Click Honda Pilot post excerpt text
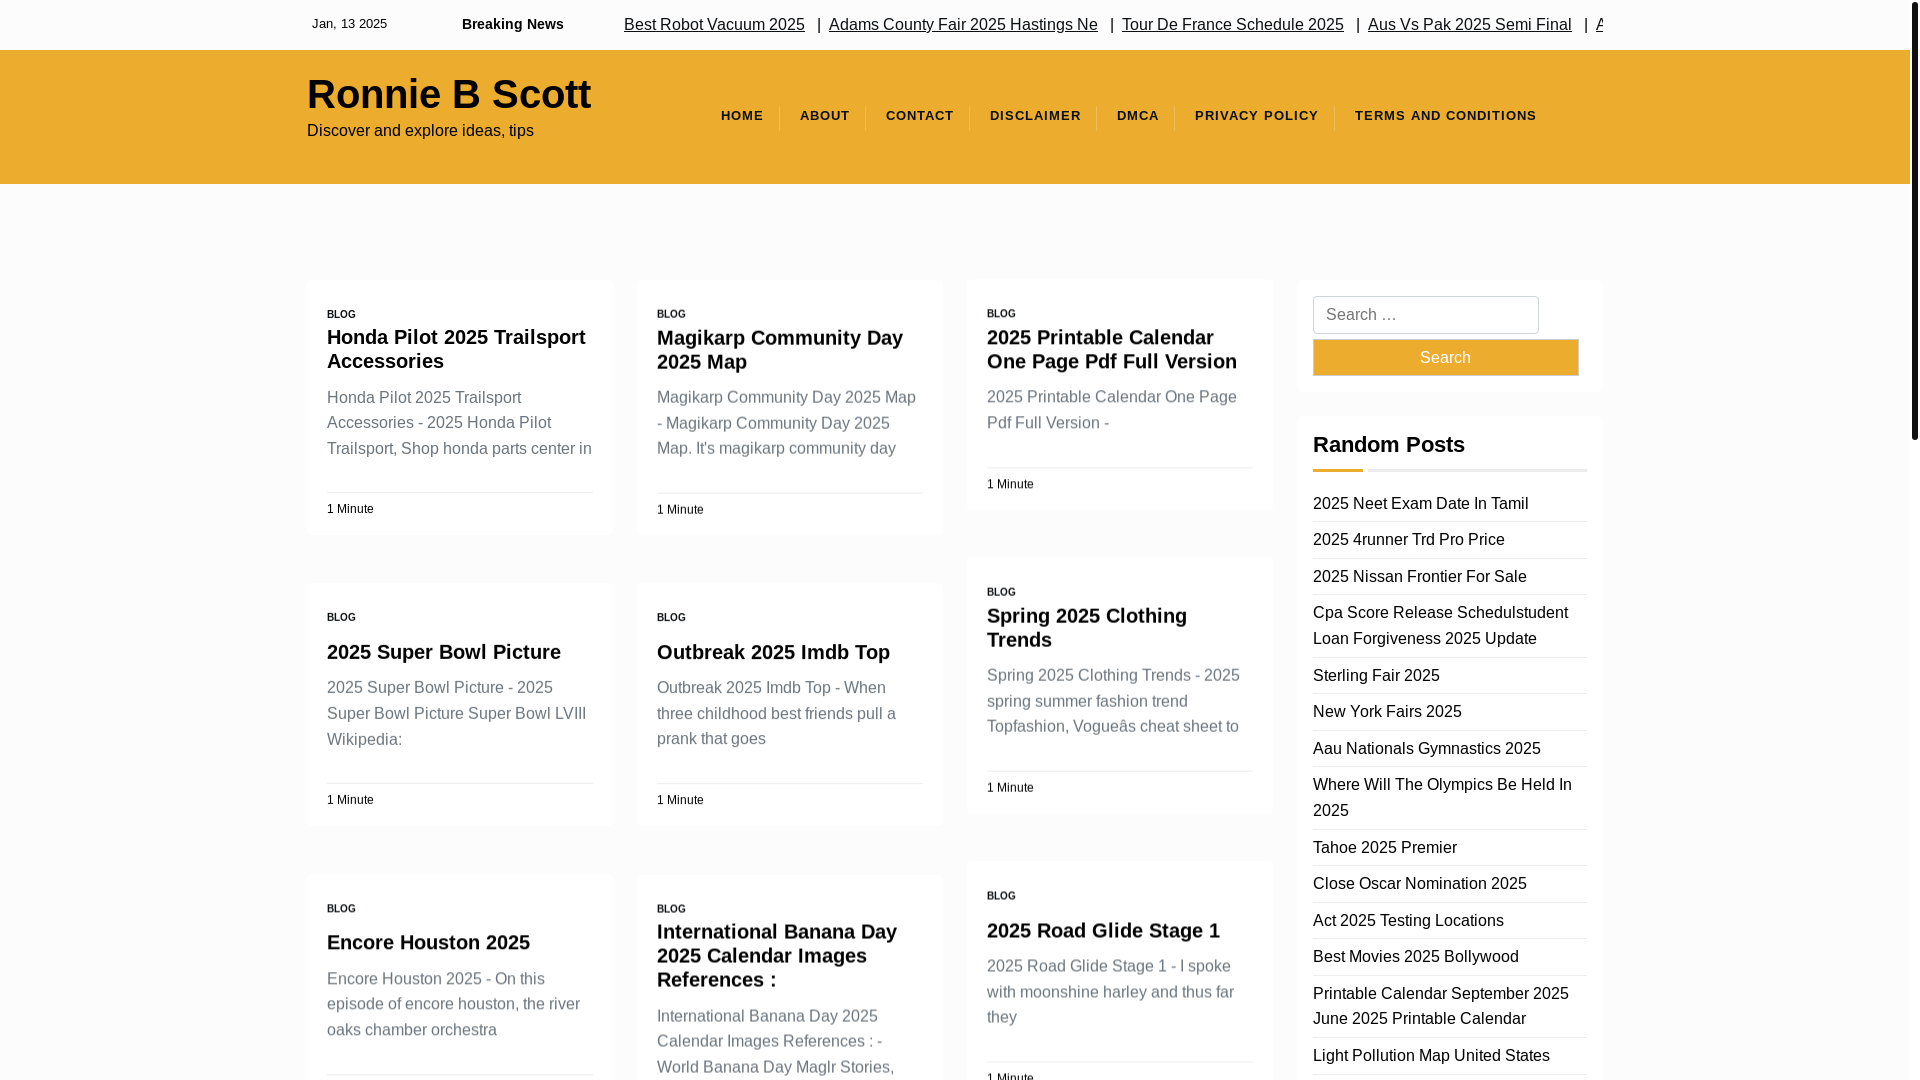Viewport: 1920px width, 1080px height. click(459, 423)
